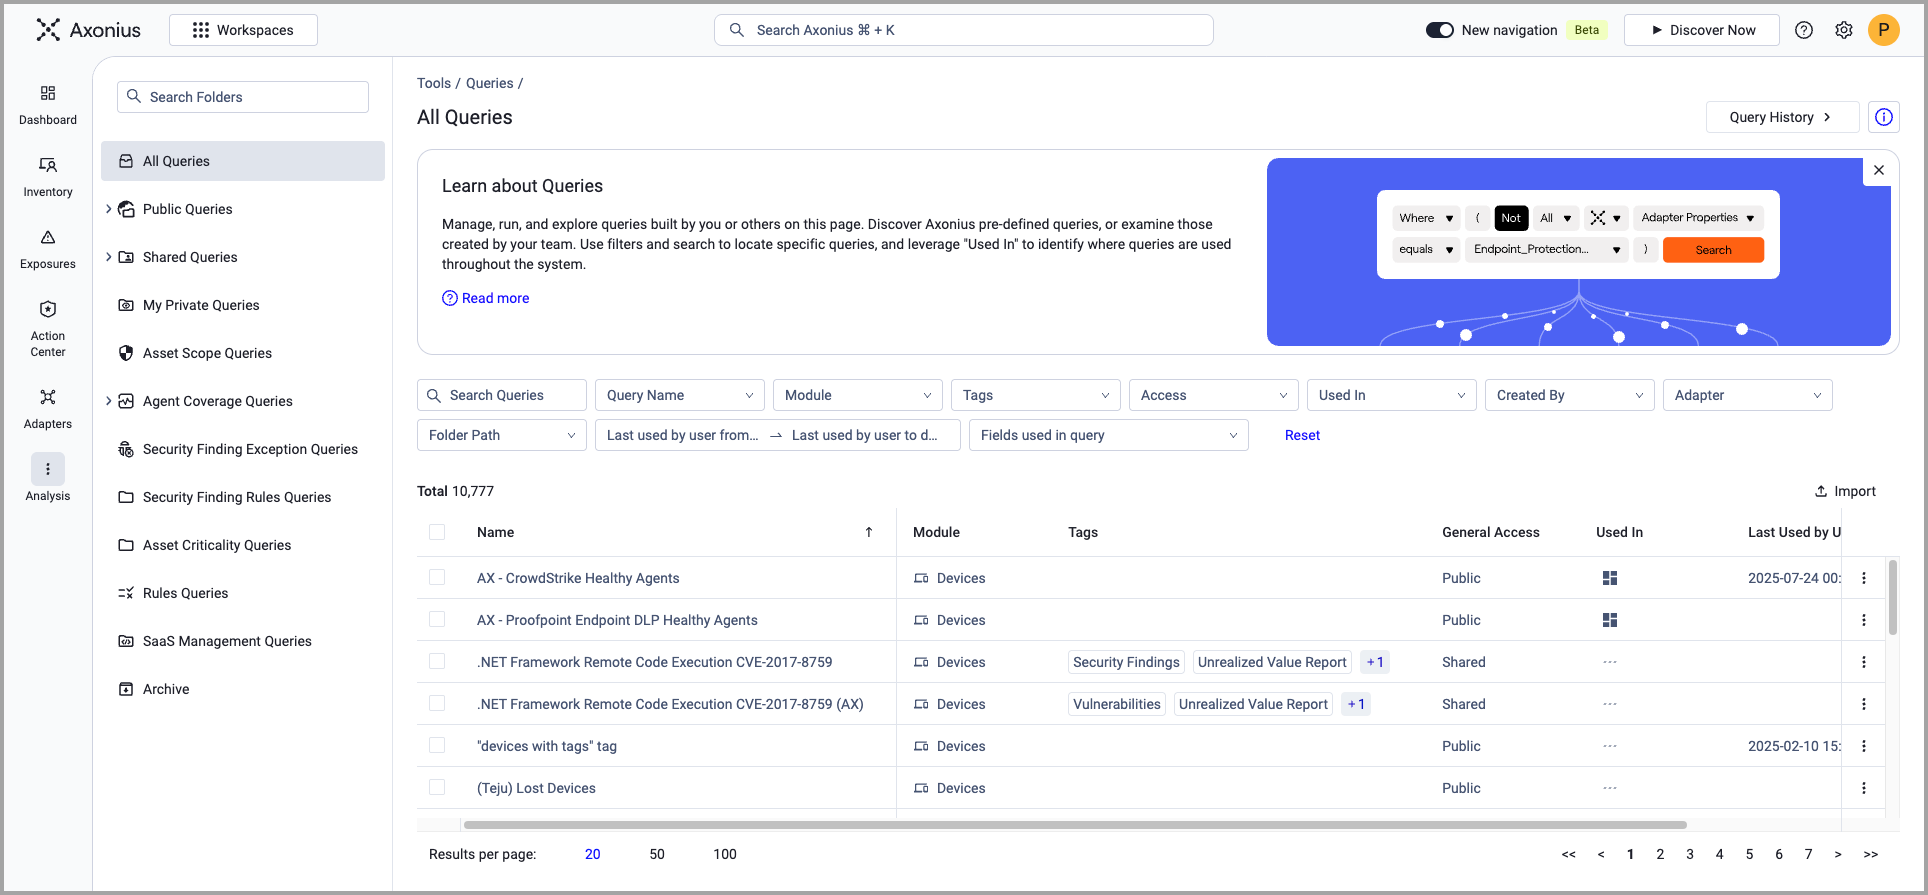The height and width of the screenshot is (895, 1928).
Task: Open the help question mark icon
Action: click(x=1804, y=30)
